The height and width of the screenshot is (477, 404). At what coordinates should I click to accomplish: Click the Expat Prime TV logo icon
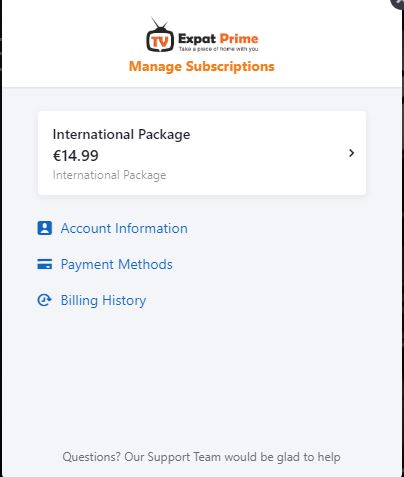(x=160, y=35)
